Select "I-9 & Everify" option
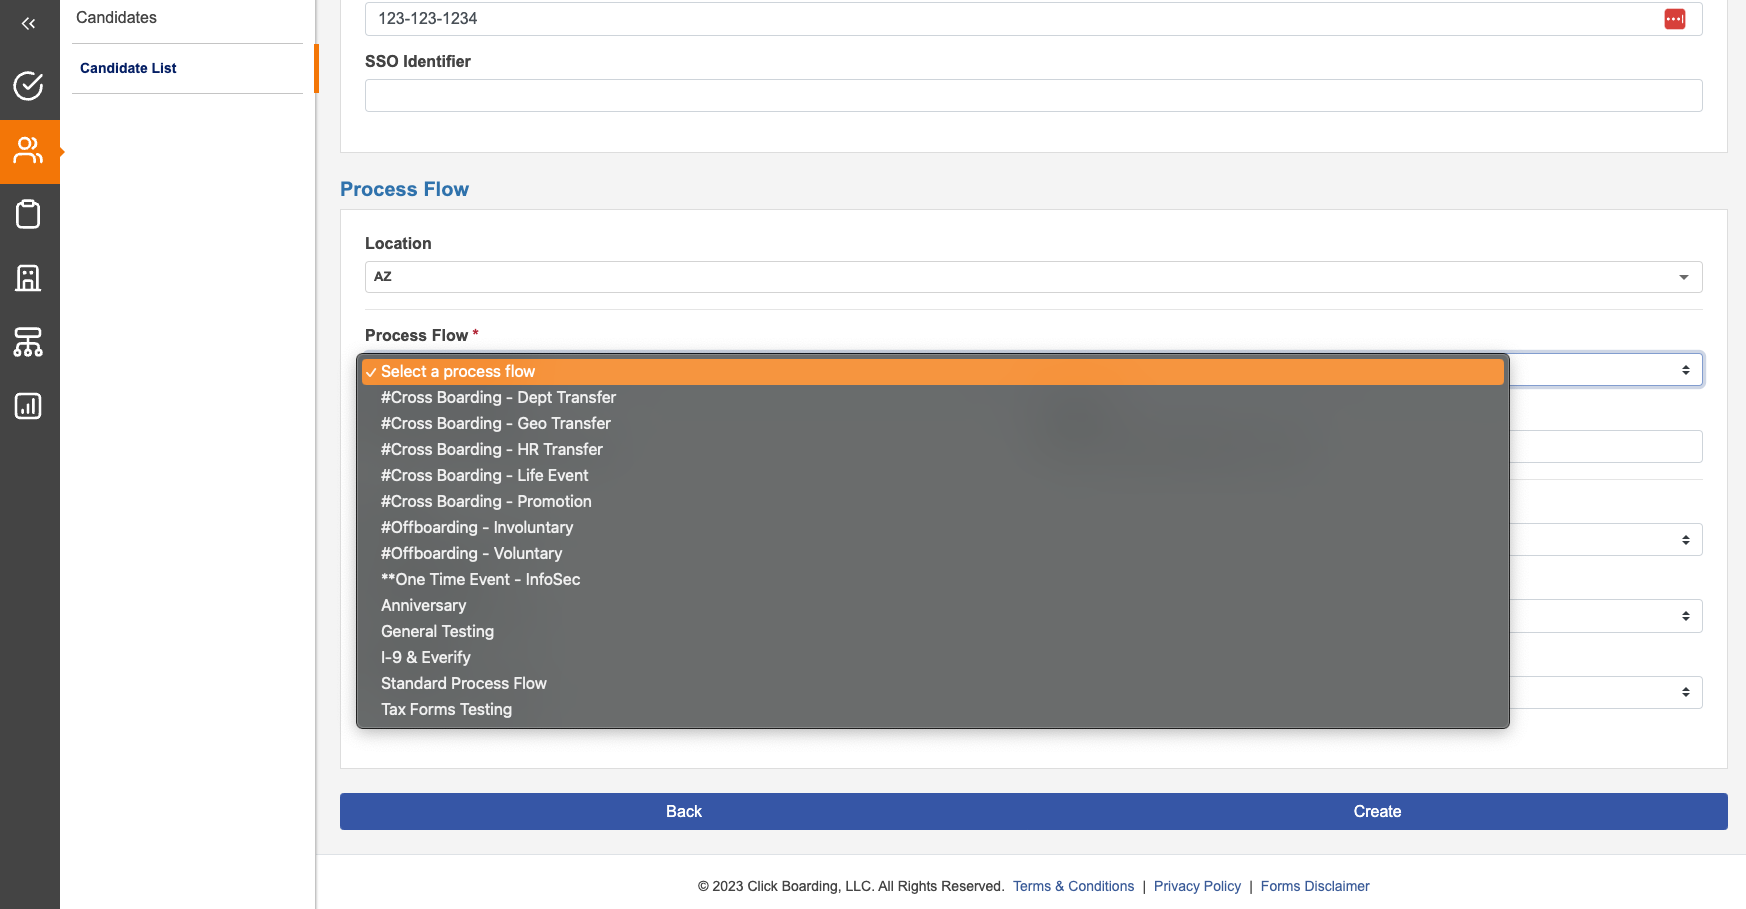This screenshot has height=909, width=1746. [x=425, y=658]
